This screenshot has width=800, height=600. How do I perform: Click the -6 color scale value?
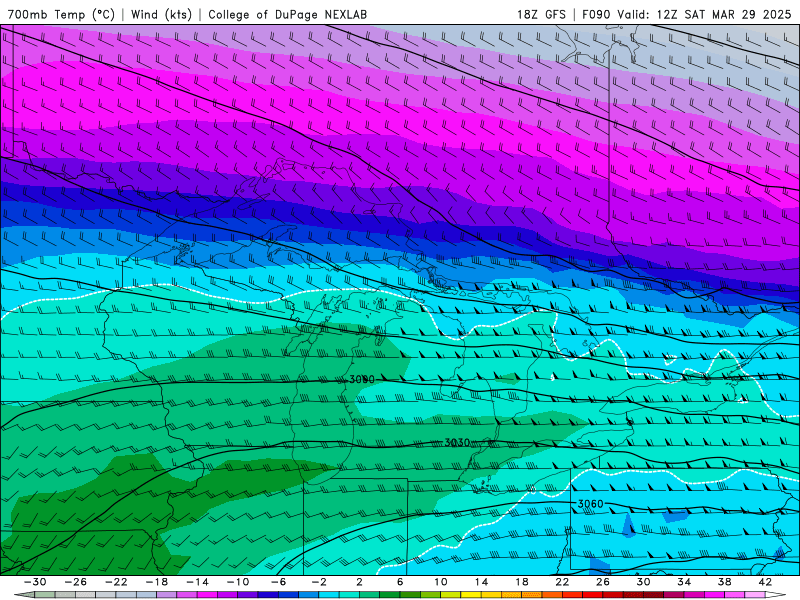click(x=279, y=582)
